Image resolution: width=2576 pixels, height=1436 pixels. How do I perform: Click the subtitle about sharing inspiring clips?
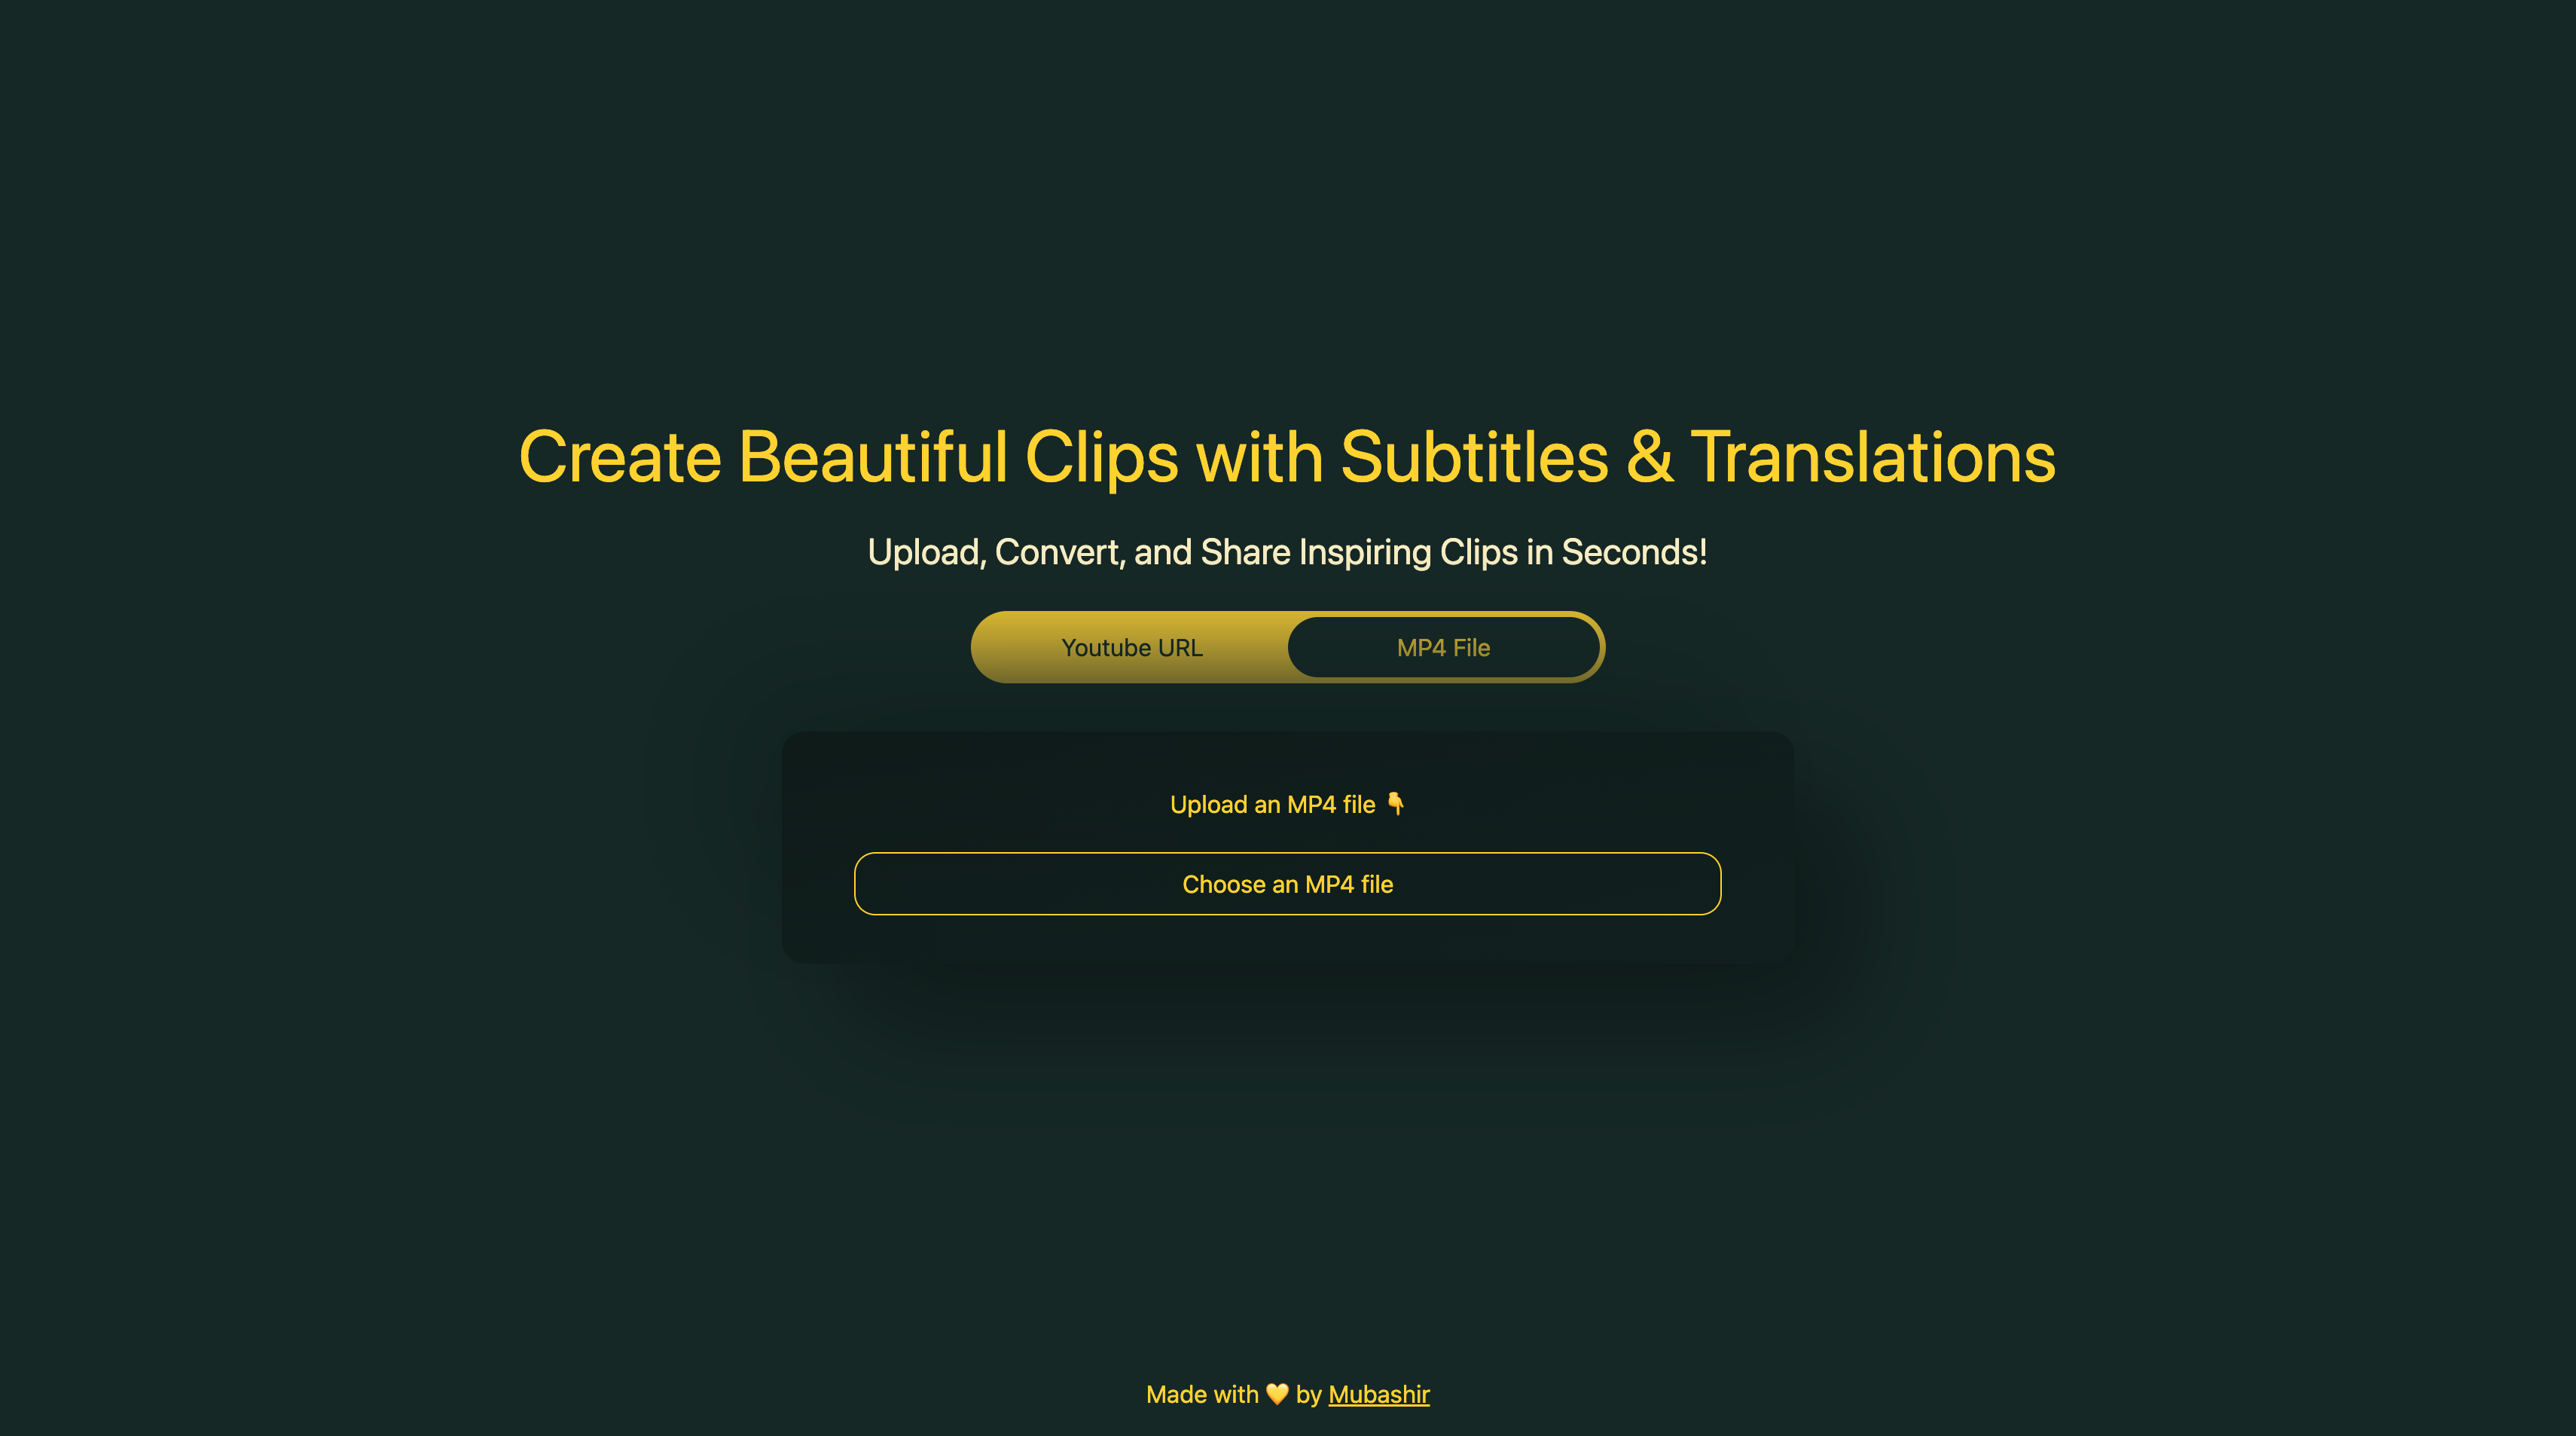[1287, 551]
